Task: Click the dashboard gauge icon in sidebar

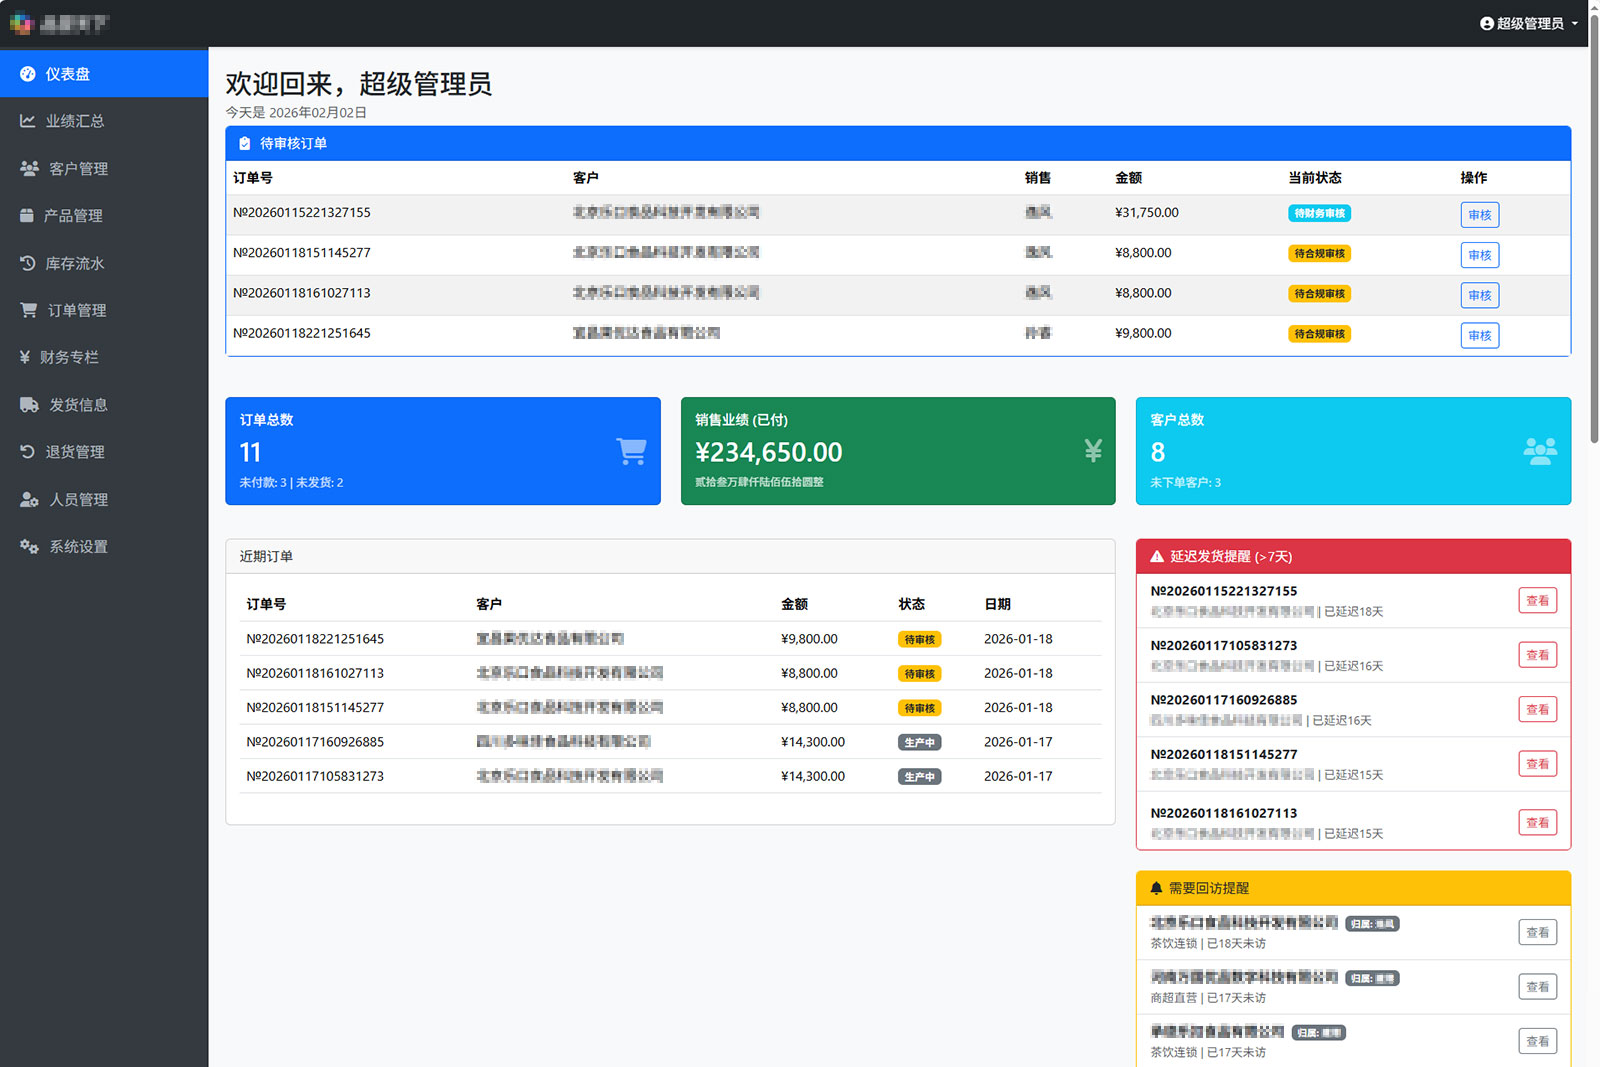Action: (x=28, y=74)
